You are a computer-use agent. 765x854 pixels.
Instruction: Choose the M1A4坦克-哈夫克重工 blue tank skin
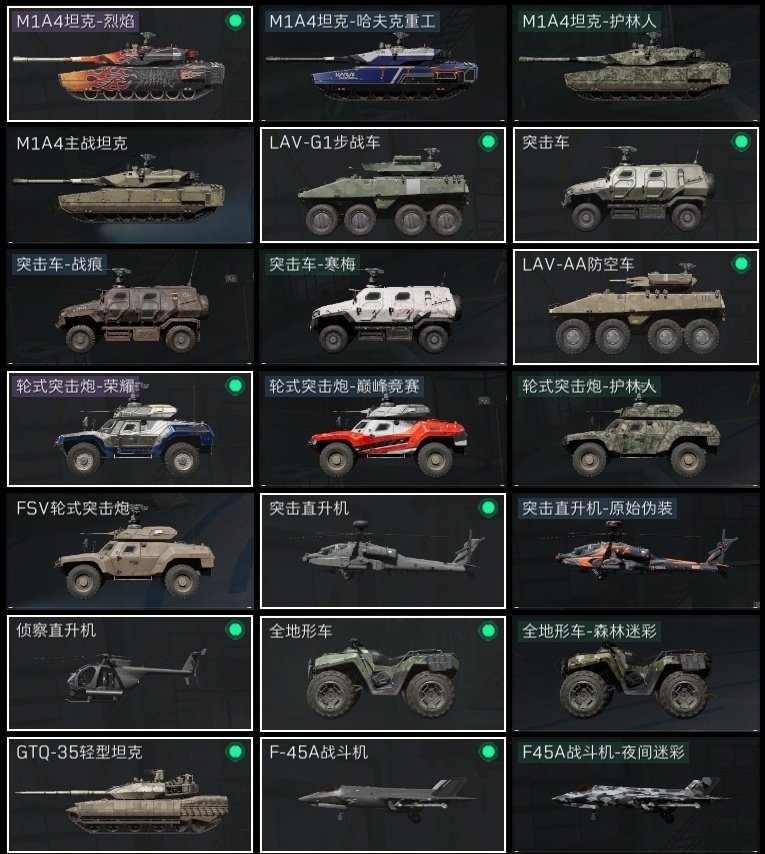tap(383, 64)
